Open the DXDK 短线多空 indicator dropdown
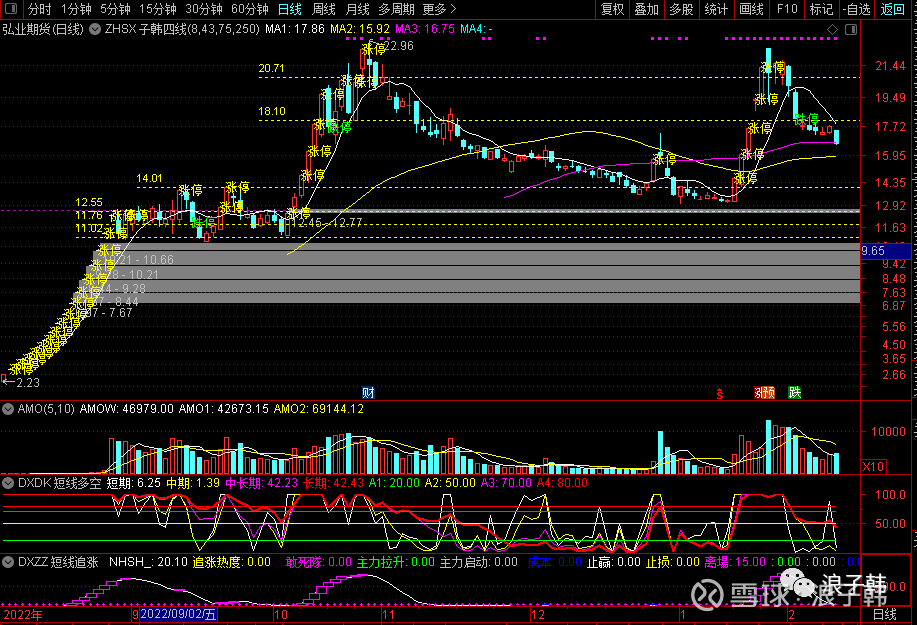 coord(9,483)
